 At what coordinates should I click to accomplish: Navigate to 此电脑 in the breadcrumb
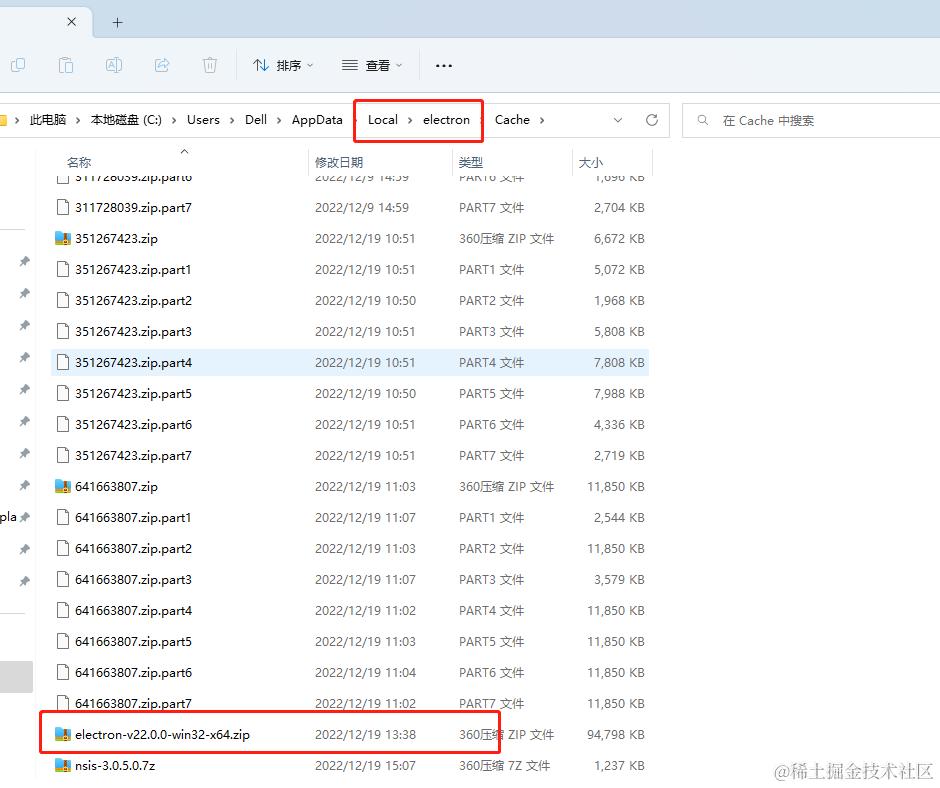tap(48, 120)
